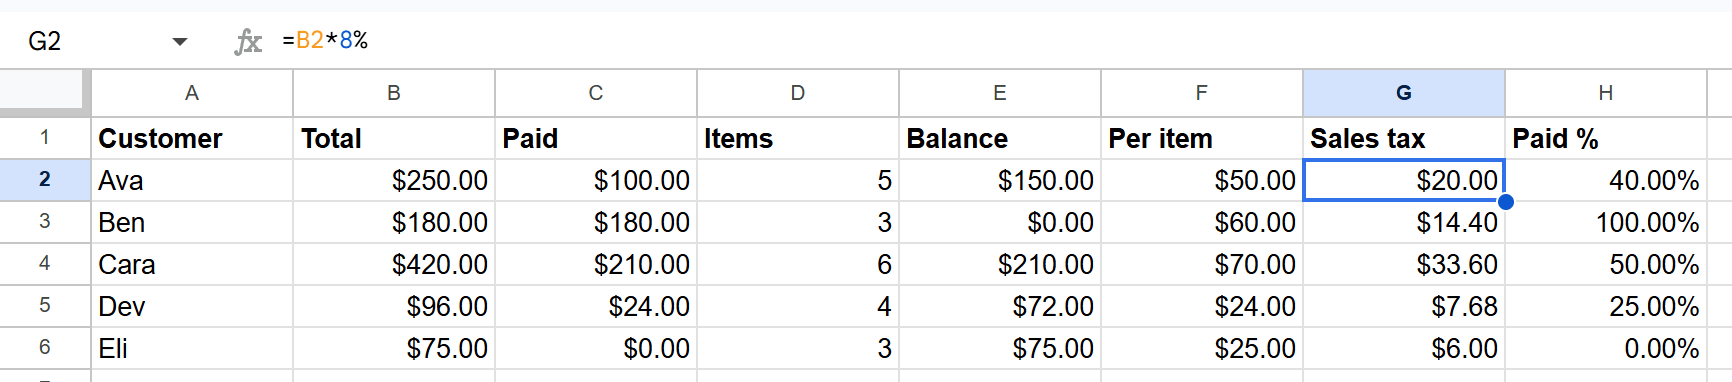Click the "Paid" header cell

tap(596, 138)
